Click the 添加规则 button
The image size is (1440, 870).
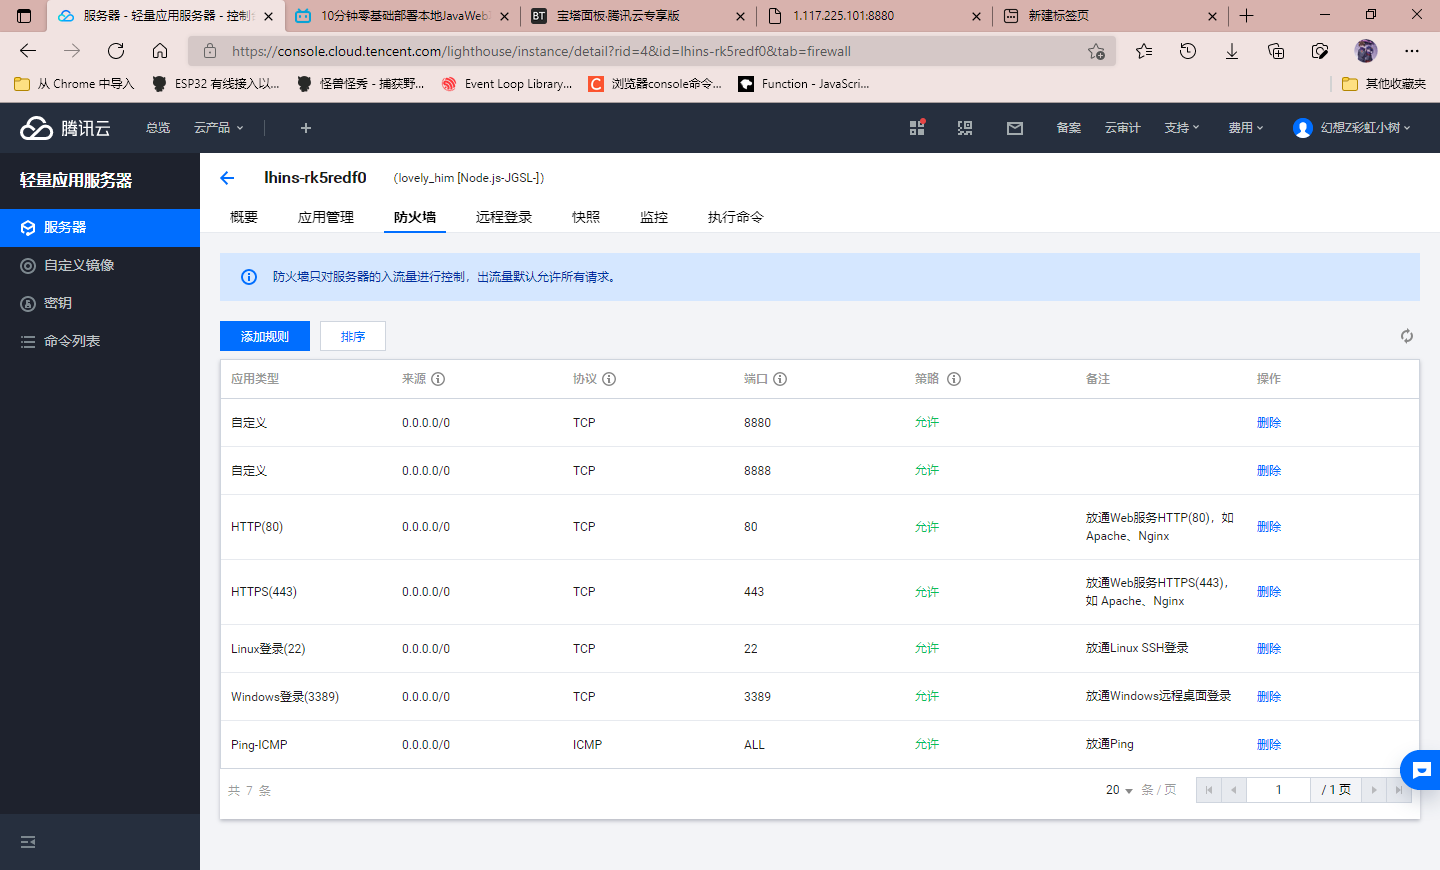pyautogui.click(x=265, y=336)
